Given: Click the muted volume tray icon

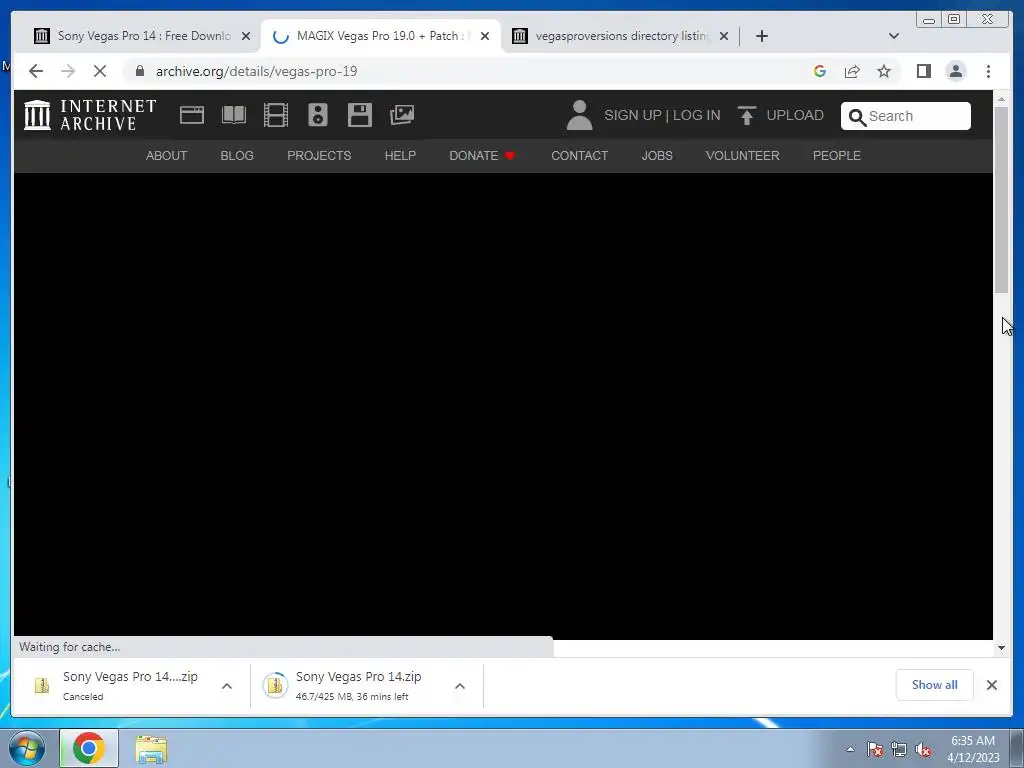Looking at the screenshot, I should click(x=923, y=749).
